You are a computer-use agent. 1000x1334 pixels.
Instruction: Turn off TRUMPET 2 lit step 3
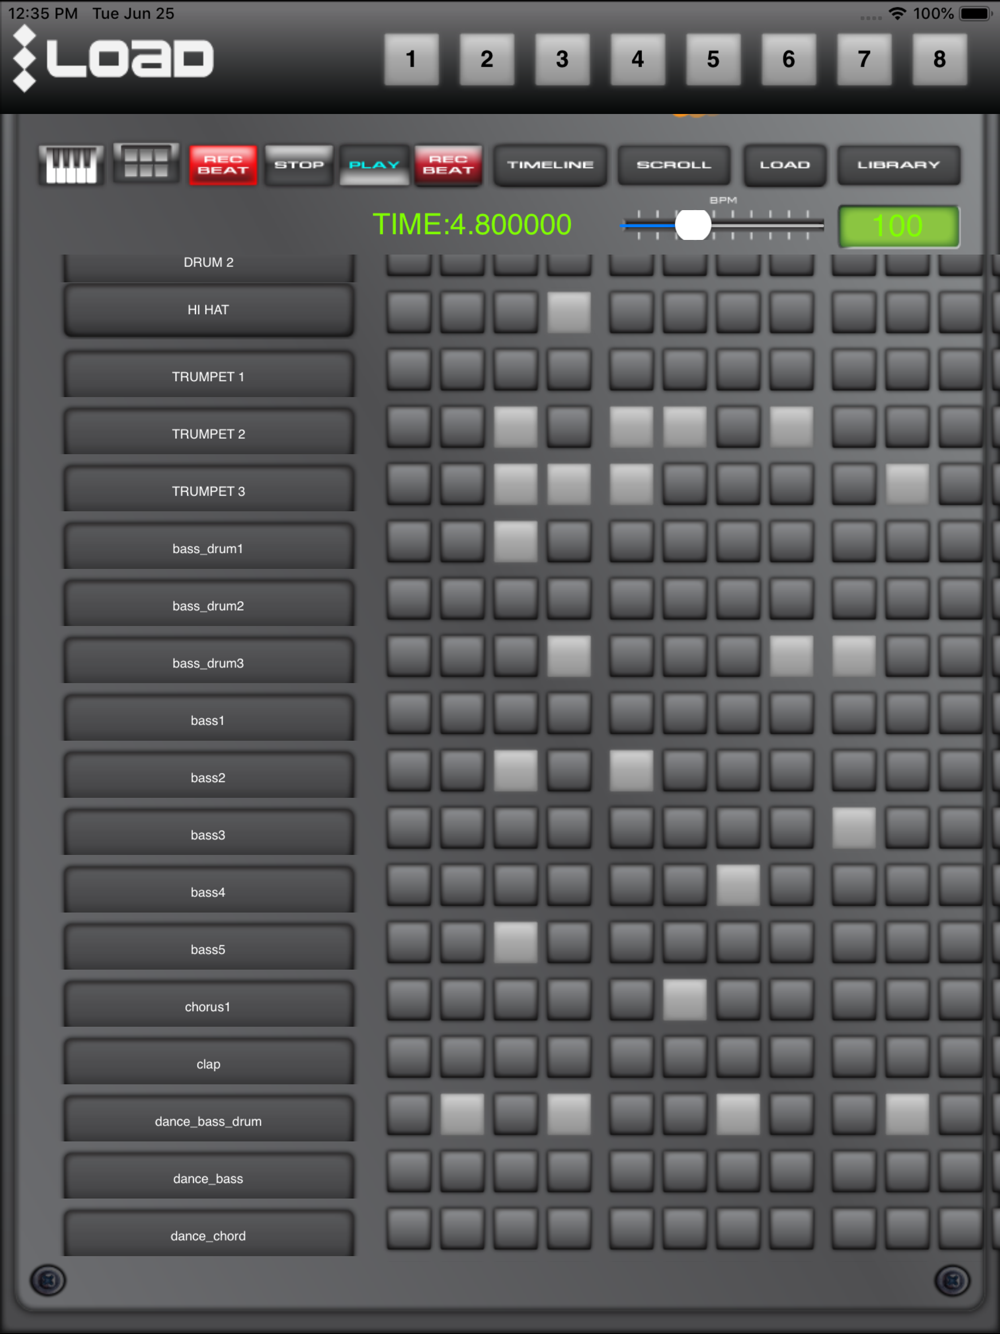pos(516,427)
